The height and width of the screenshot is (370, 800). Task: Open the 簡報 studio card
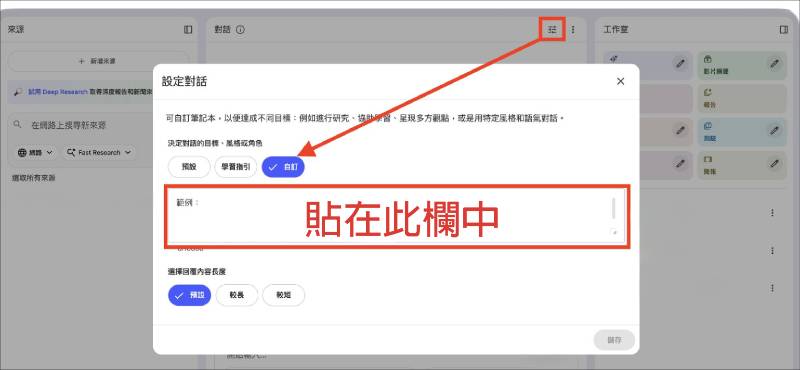click(741, 165)
